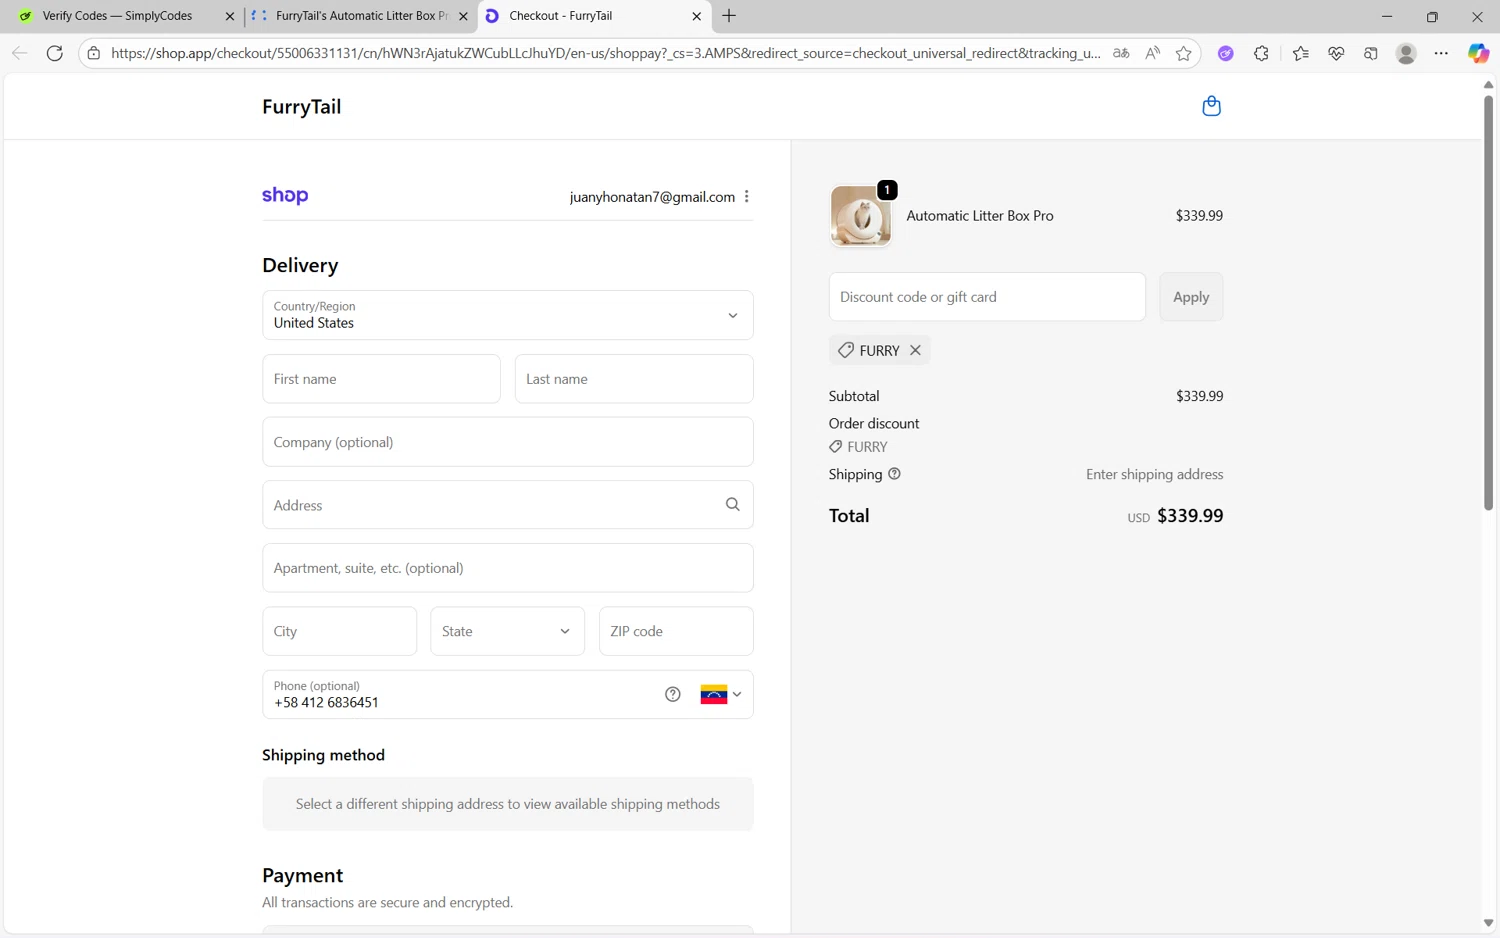The image size is (1500, 938).
Task: Click the 'Select a different shipping address' notice
Action: click(x=508, y=804)
